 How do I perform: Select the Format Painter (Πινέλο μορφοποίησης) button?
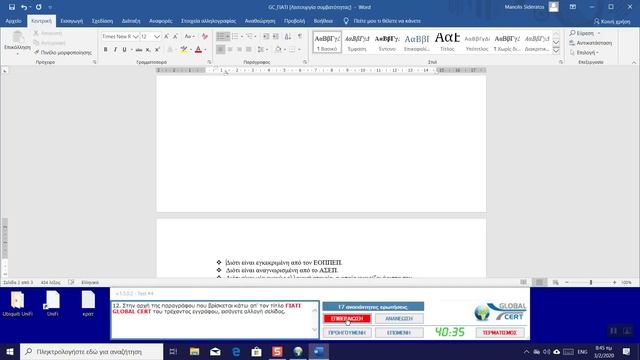tap(63, 53)
